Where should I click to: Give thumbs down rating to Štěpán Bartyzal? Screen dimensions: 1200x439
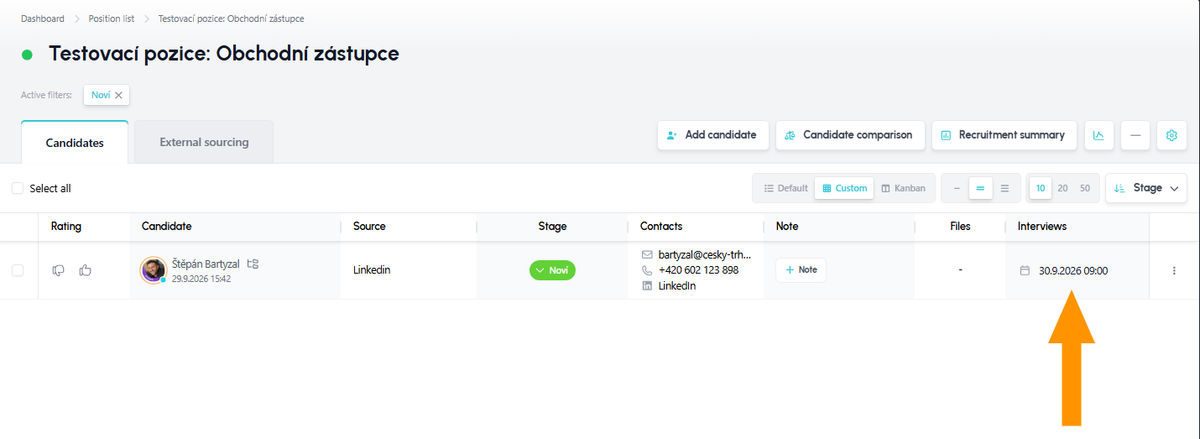(x=59, y=270)
